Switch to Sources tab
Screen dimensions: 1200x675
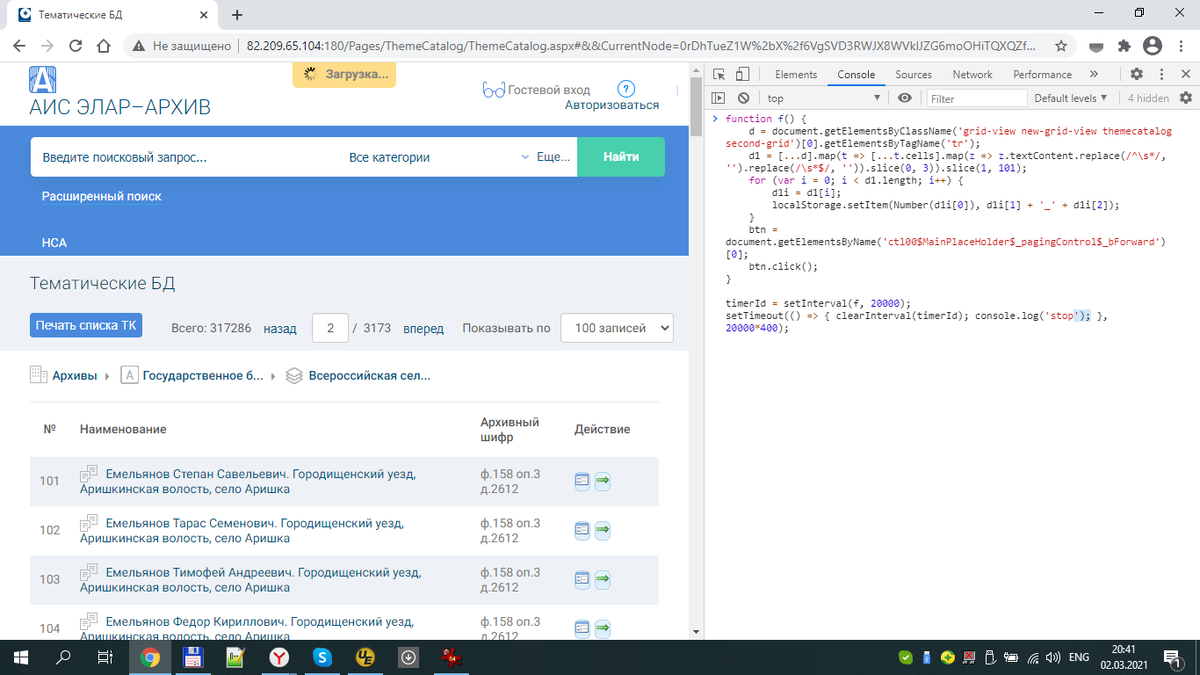click(x=913, y=74)
